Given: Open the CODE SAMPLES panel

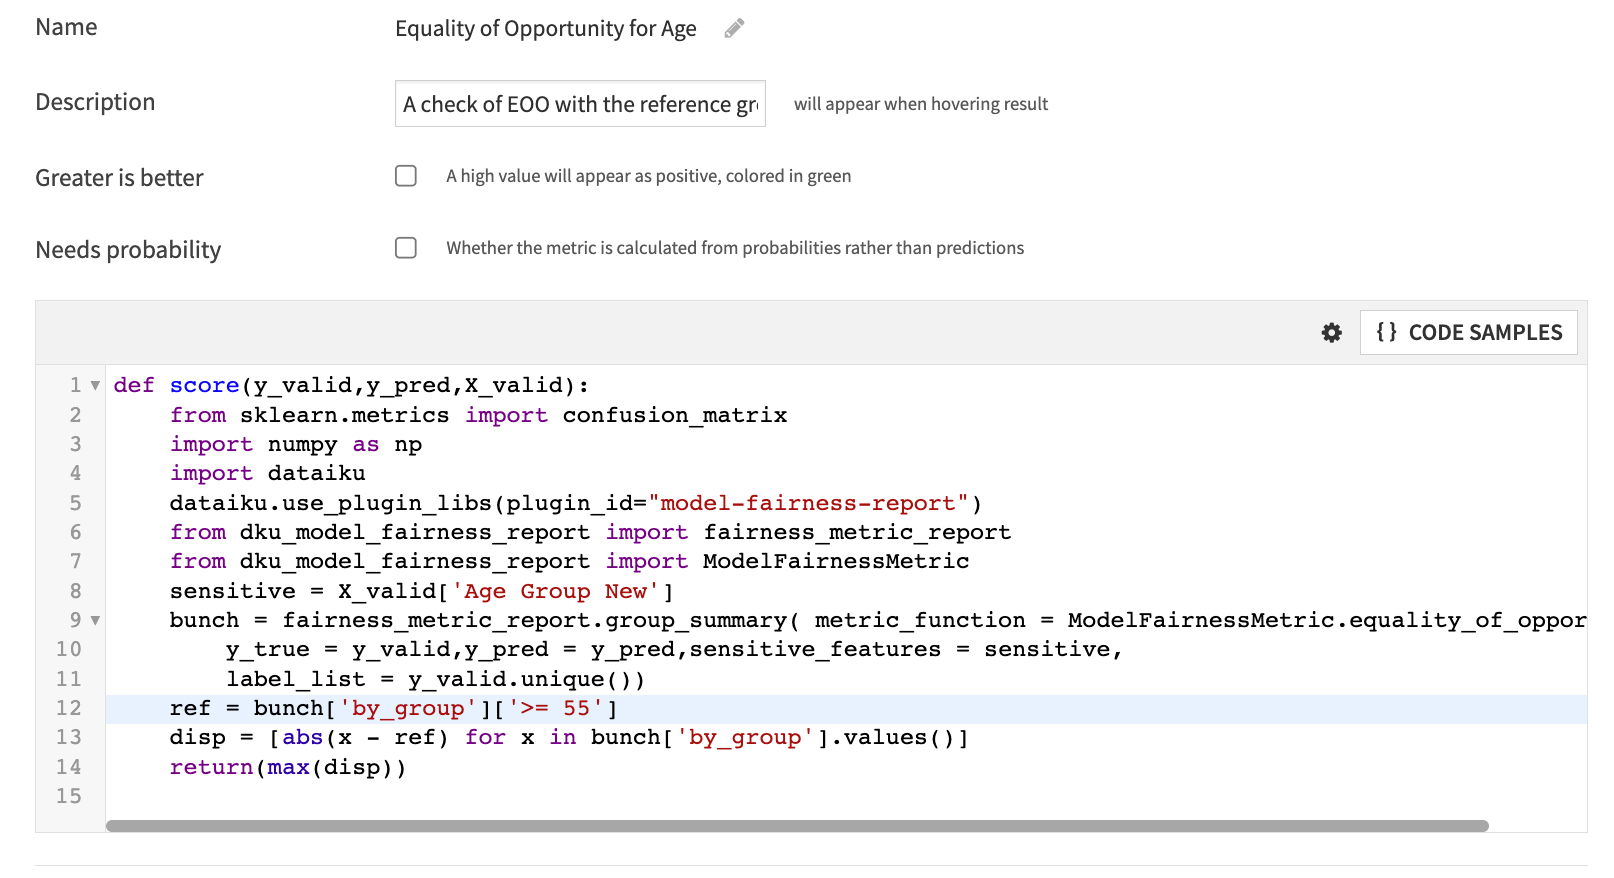Looking at the screenshot, I should pyautogui.click(x=1468, y=333).
